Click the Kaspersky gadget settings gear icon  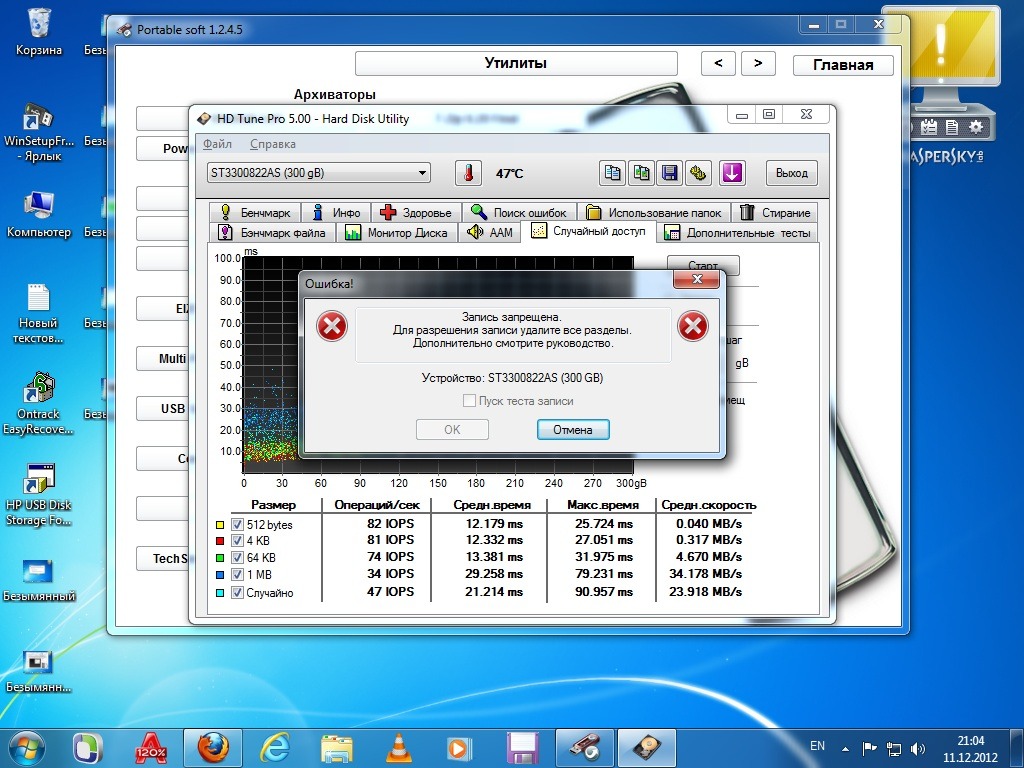[976, 127]
